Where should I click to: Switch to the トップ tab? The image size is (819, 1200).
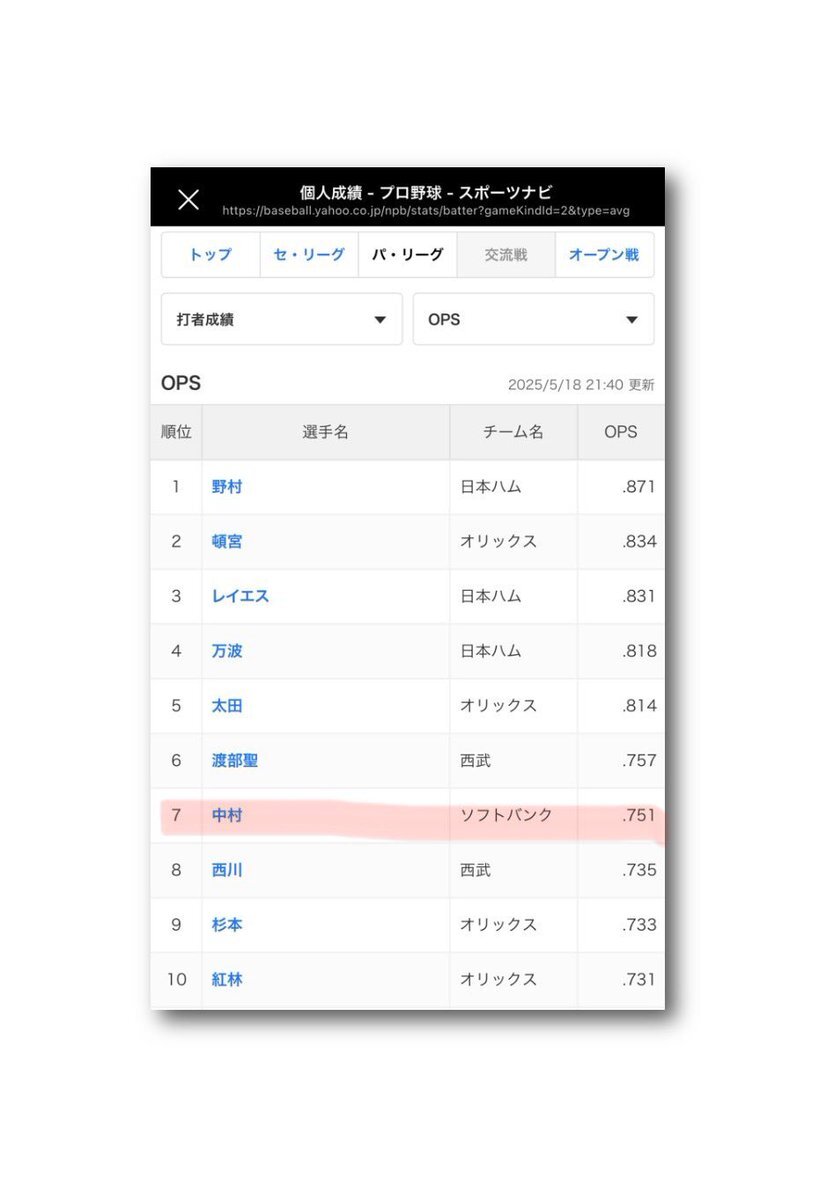pos(210,255)
